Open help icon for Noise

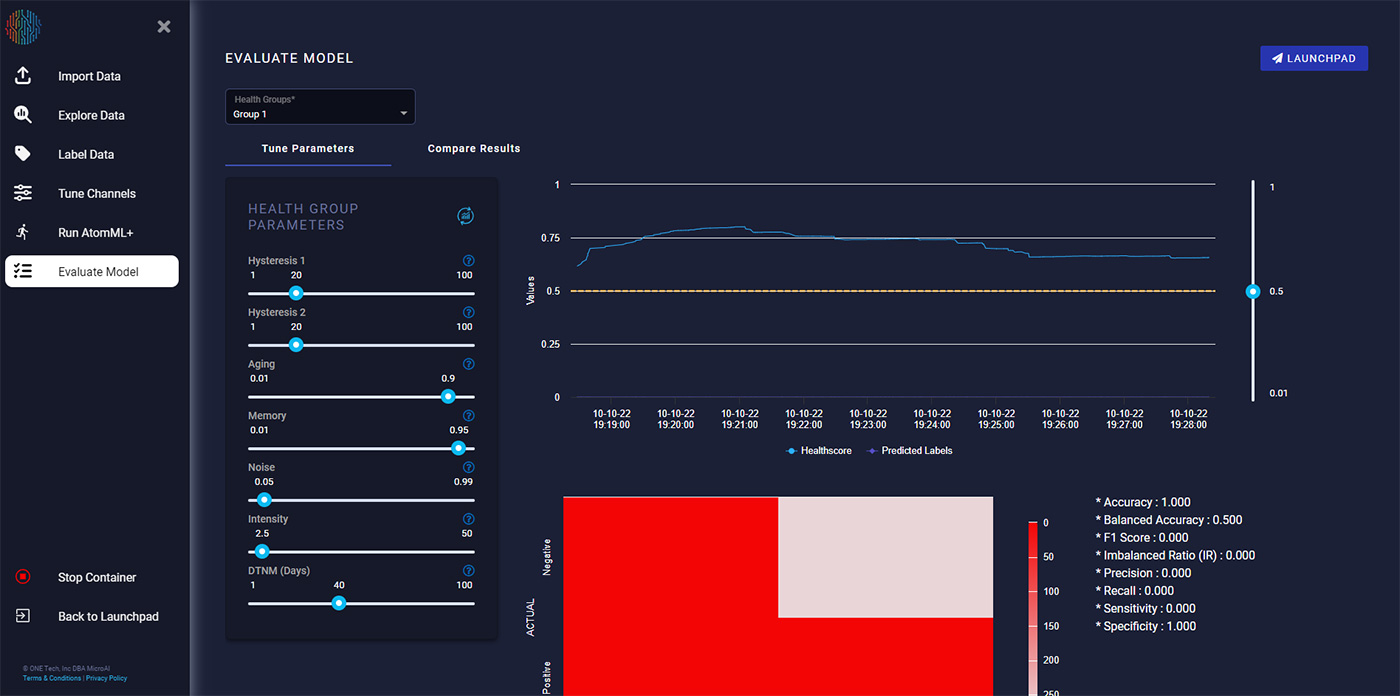[x=468, y=468]
